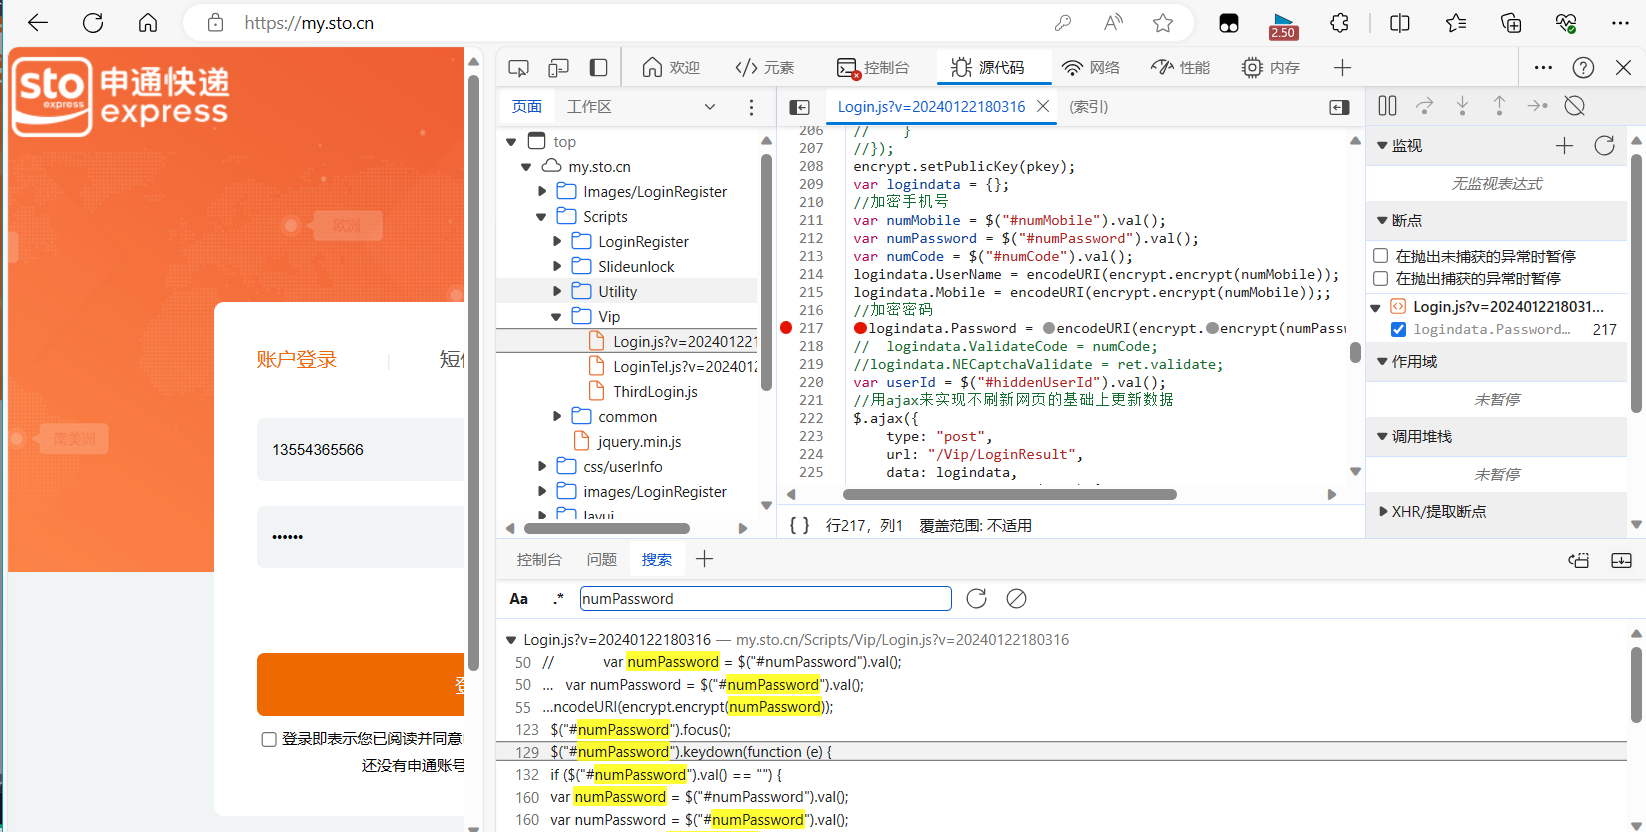Open browser extensions puzzle icon
Image resolution: width=1646 pixels, height=832 pixels.
1340,23
